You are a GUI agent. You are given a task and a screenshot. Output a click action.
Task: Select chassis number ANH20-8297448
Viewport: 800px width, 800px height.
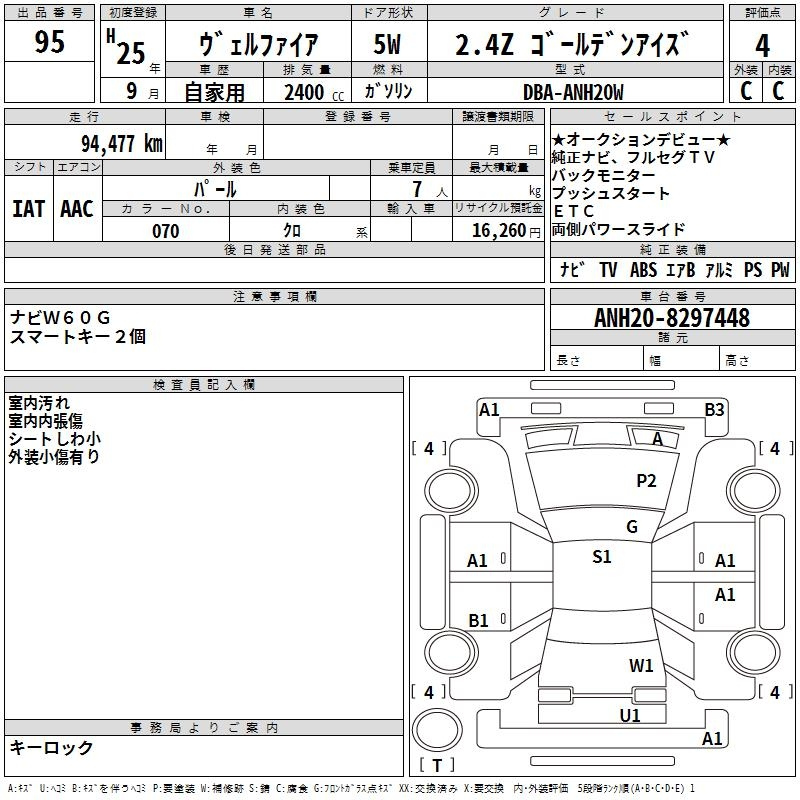tap(671, 318)
